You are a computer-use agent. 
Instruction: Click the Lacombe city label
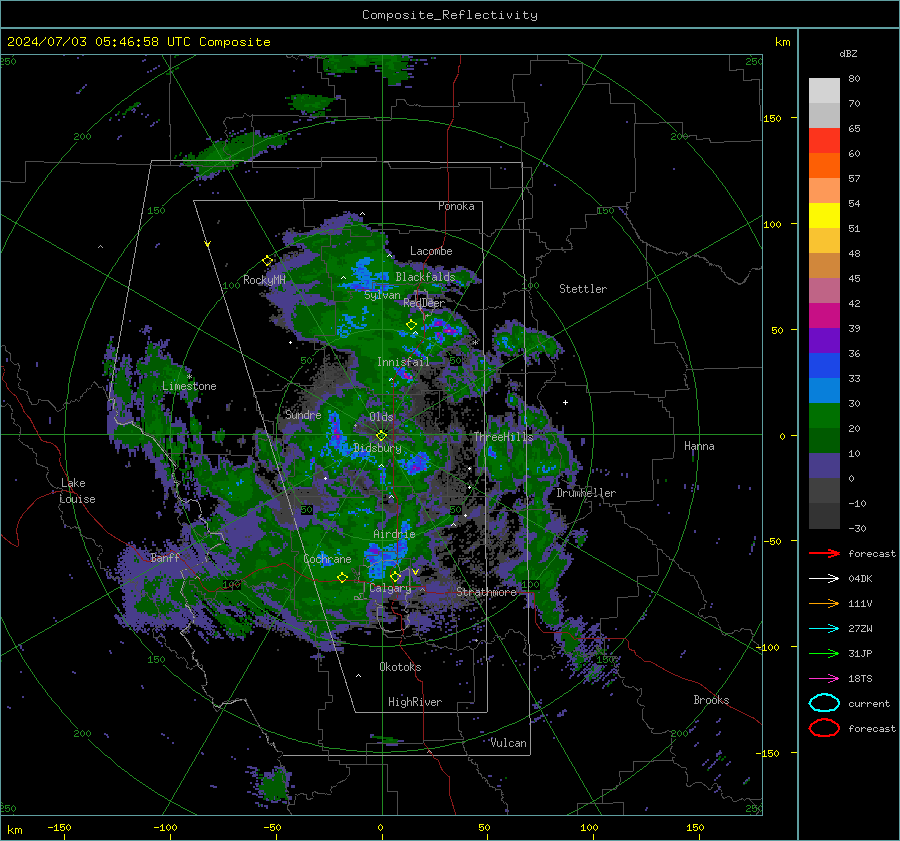[431, 251]
